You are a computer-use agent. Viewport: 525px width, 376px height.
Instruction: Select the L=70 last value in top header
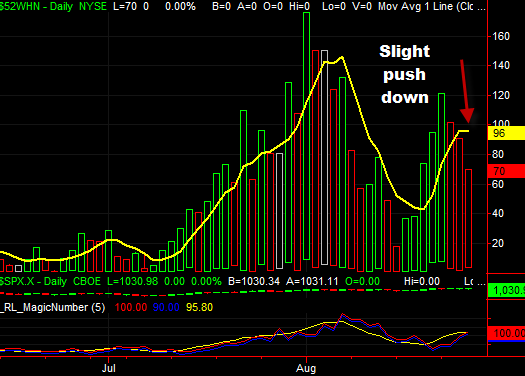point(125,6)
